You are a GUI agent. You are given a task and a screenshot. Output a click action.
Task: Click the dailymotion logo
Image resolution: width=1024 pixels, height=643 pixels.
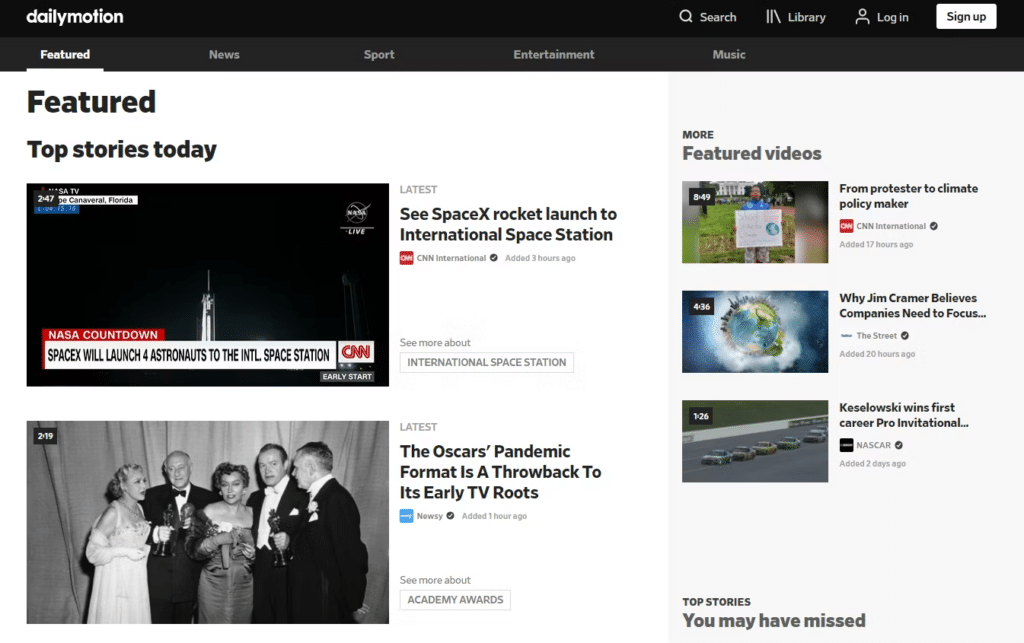click(74, 16)
